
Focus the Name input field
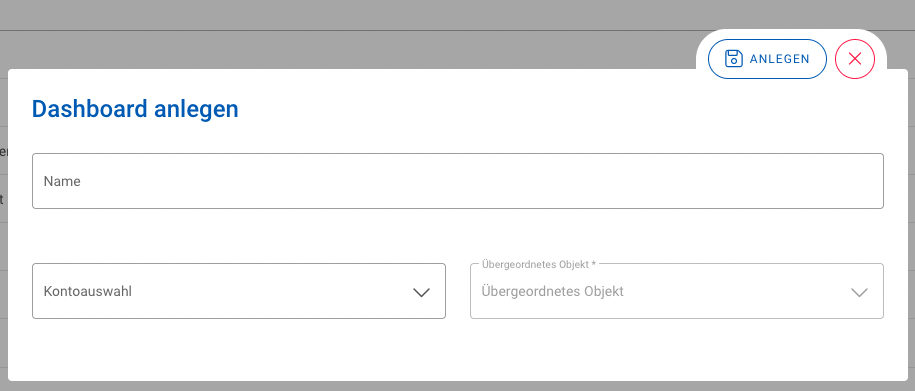click(x=458, y=181)
